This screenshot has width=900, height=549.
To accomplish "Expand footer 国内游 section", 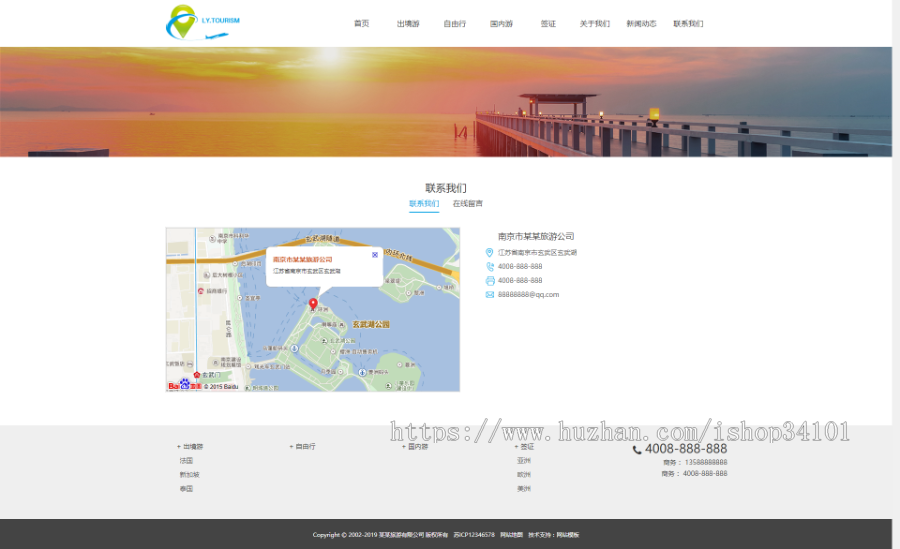I will [x=415, y=446].
